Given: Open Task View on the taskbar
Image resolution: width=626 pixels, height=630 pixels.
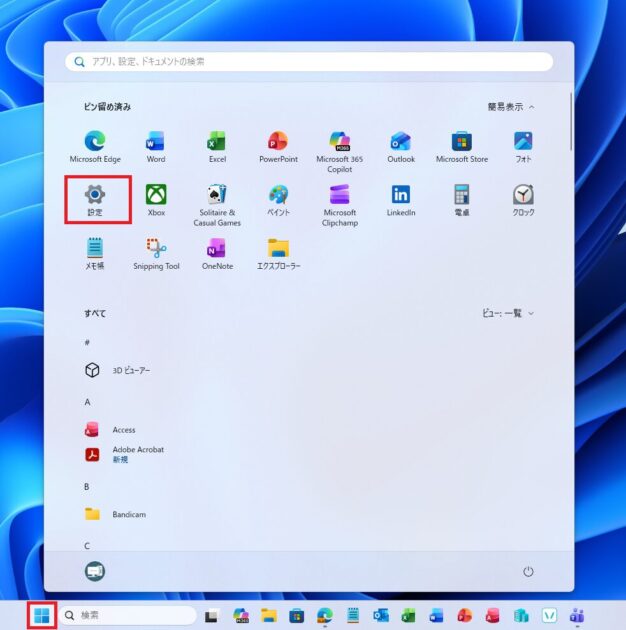Looking at the screenshot, I should click(212, 616).
